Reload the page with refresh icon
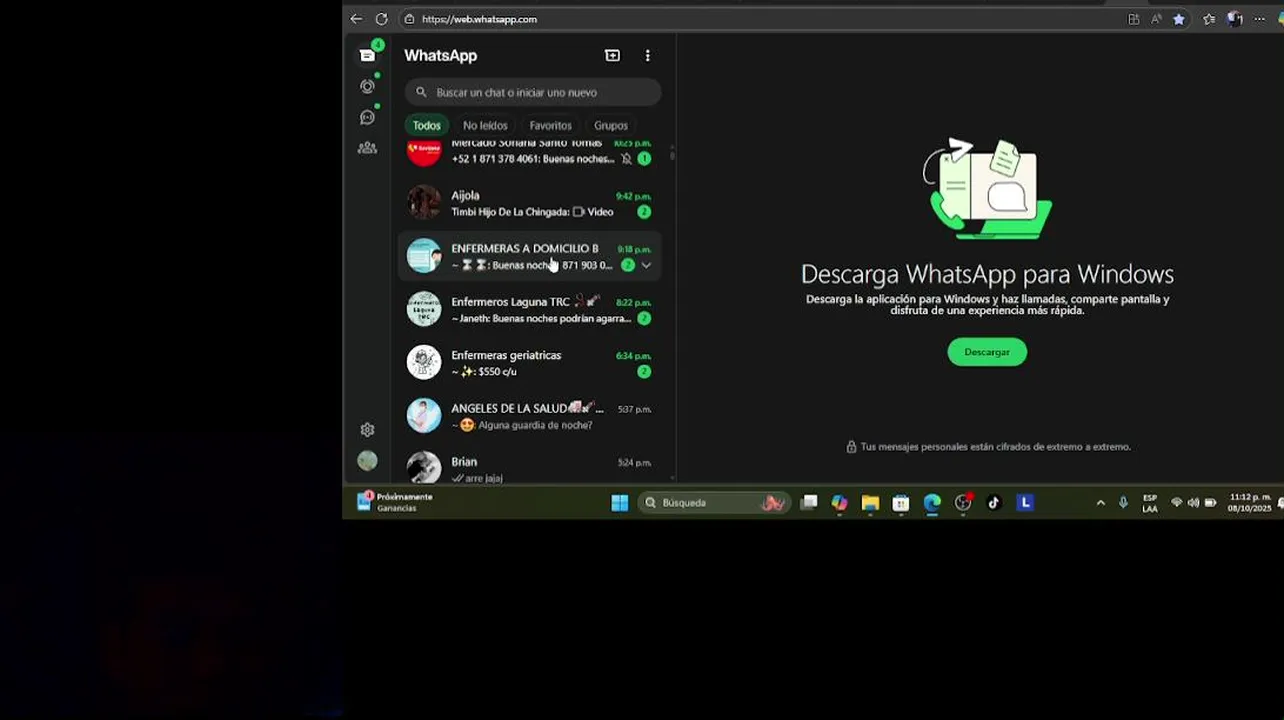 [x=381, y=19]
